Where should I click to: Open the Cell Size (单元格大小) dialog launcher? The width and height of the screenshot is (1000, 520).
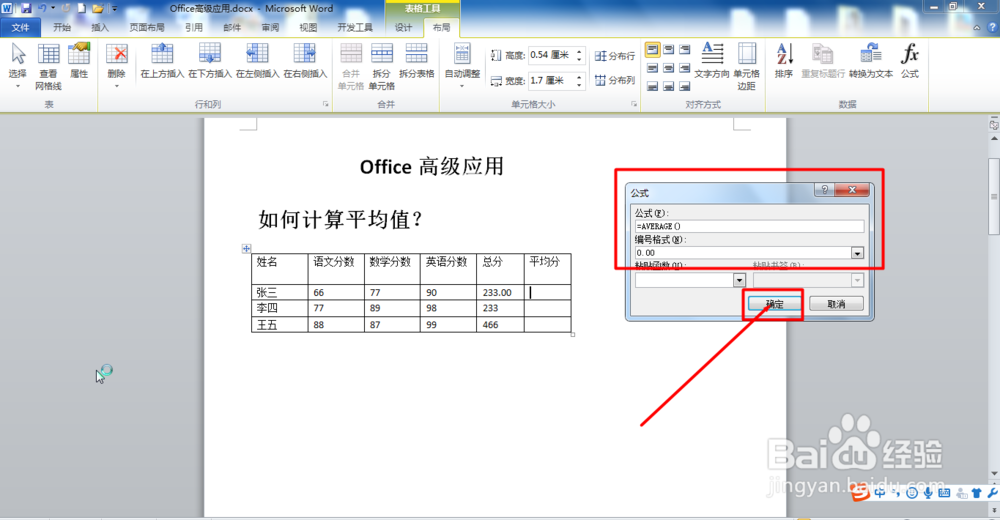[634, 104]
